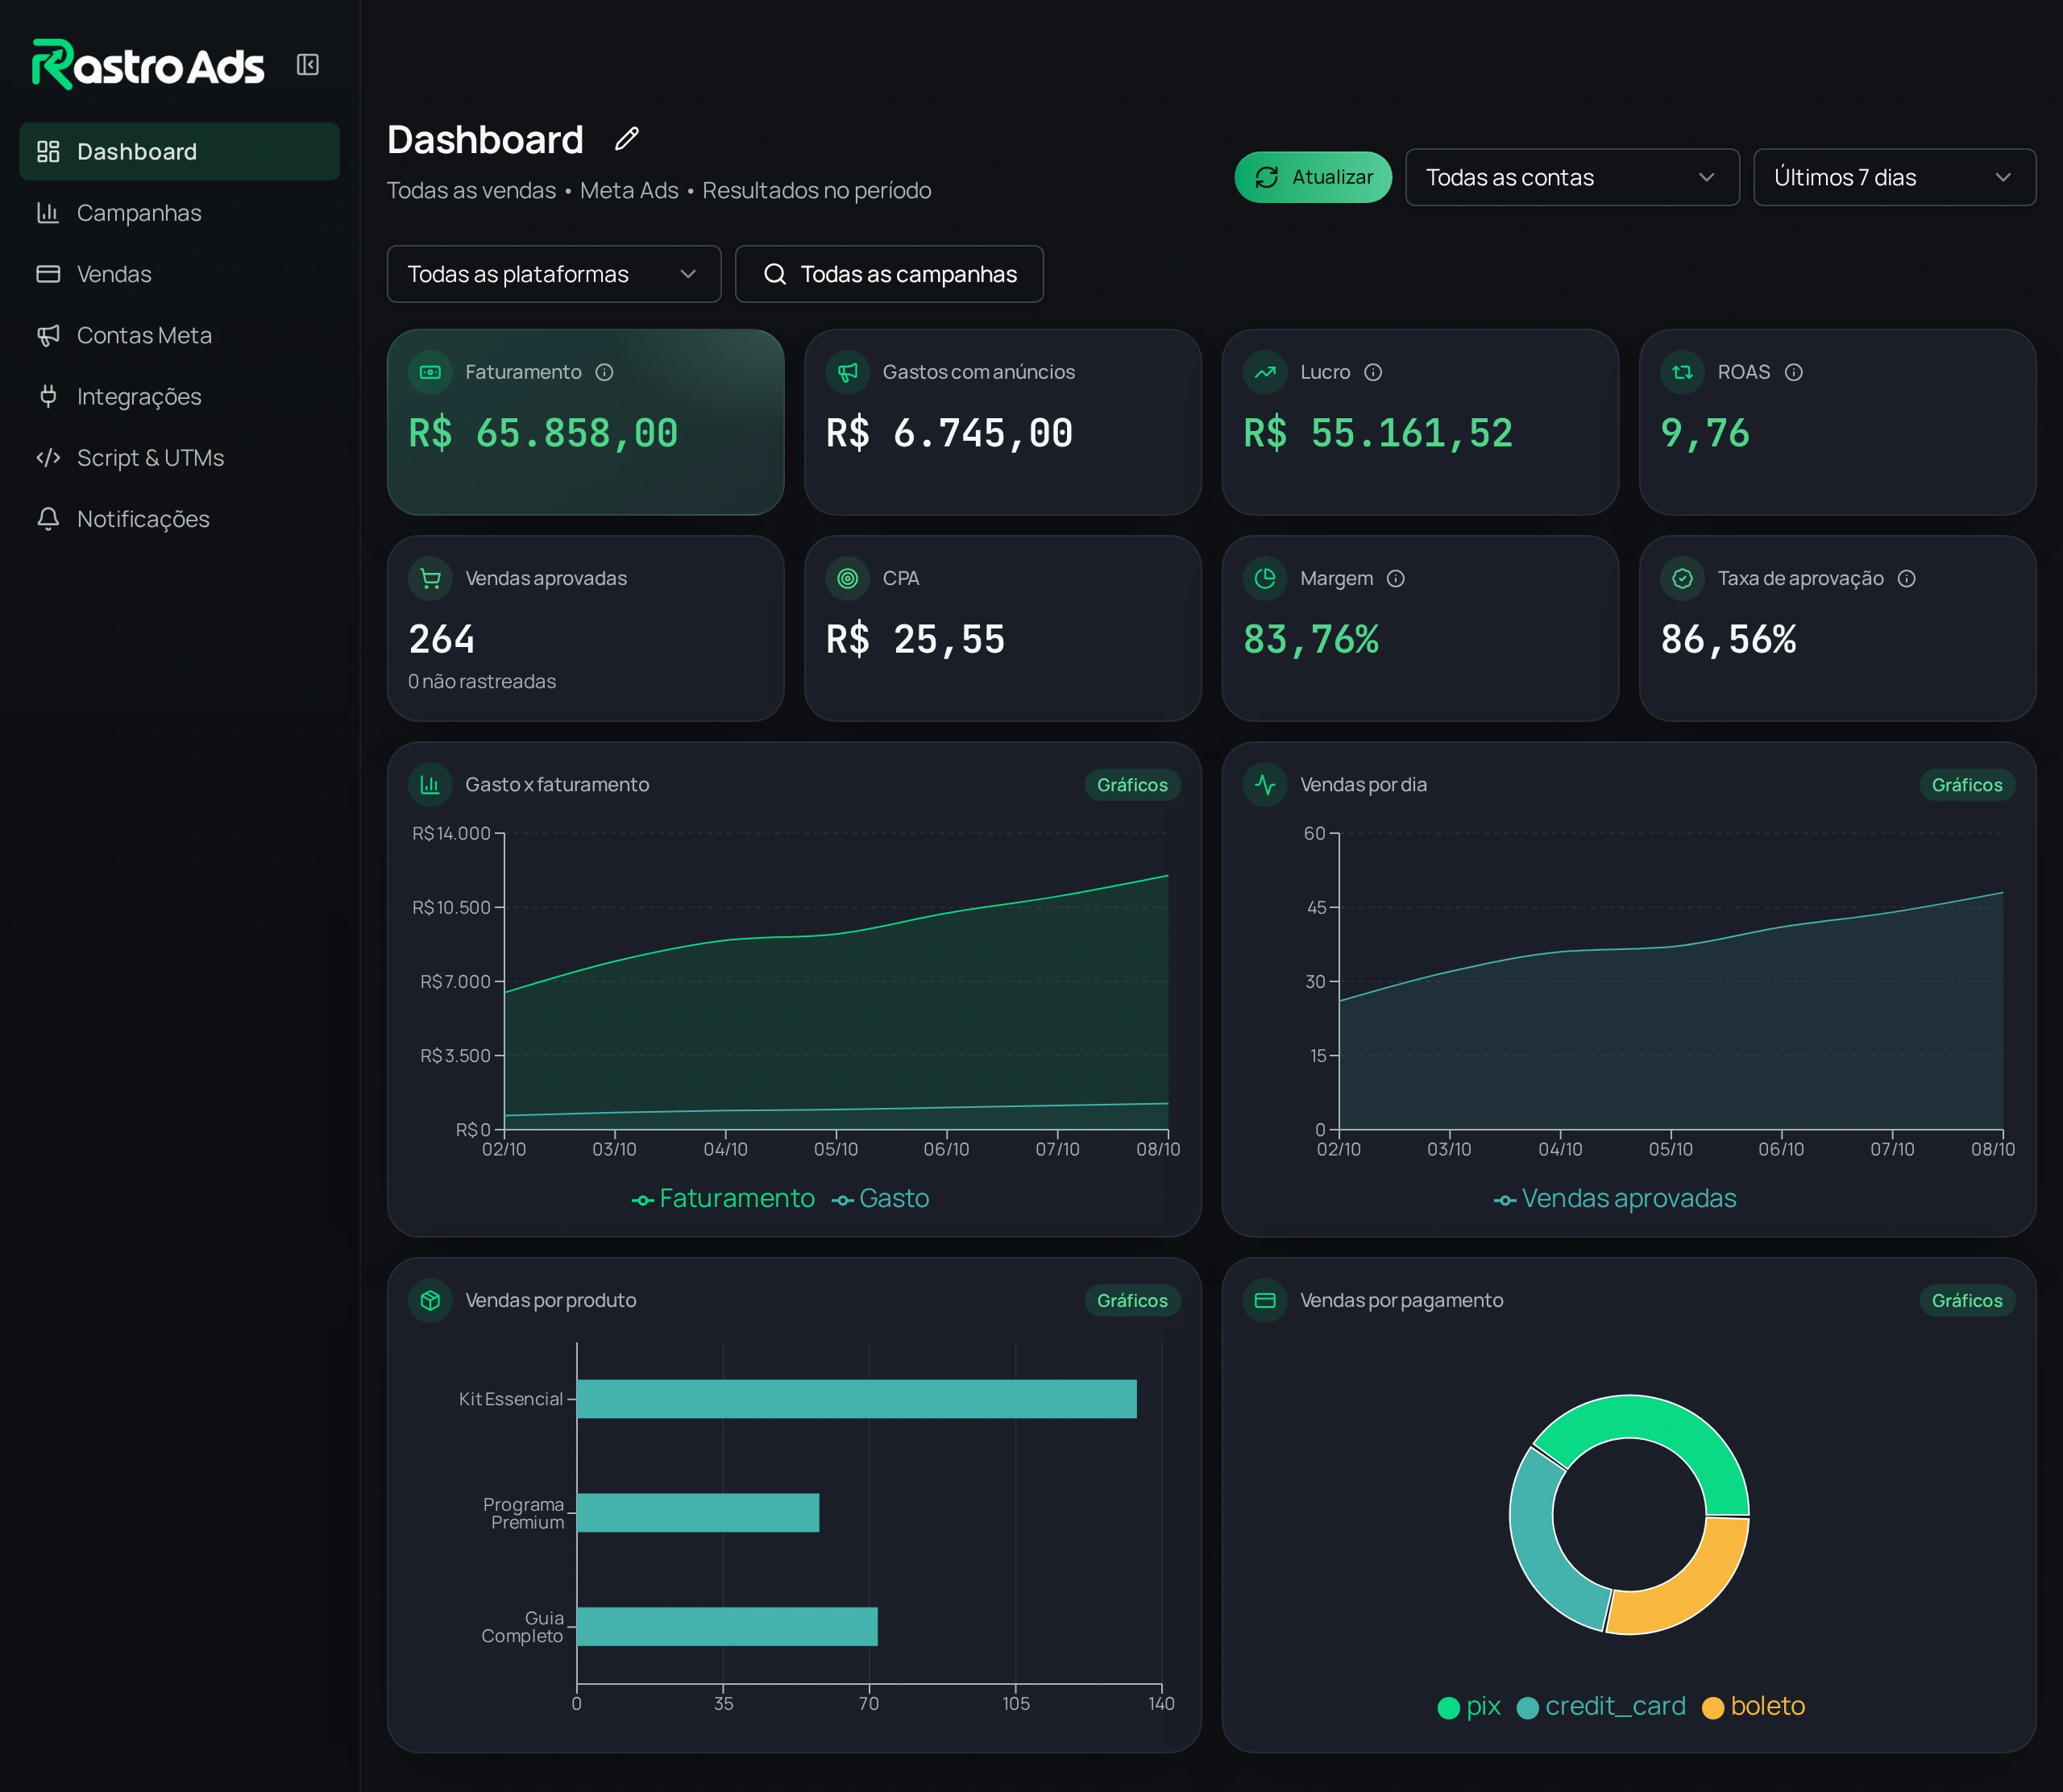The width and height of the screenshot is (2063, 1792).
Task: Open Integrações in the sidebar
Action: pyautogui.click(x=180, y=397)
